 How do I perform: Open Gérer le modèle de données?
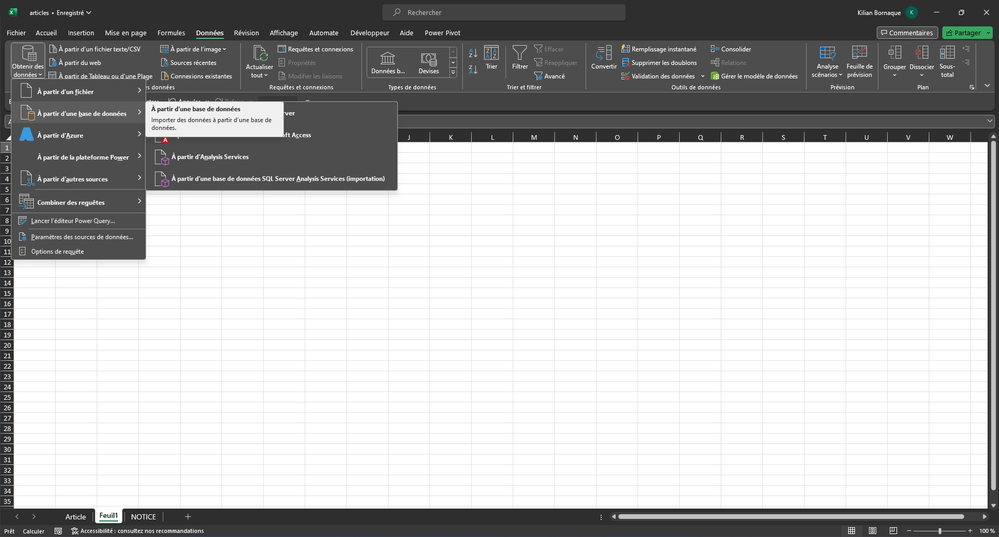click(x=754, y=76)
